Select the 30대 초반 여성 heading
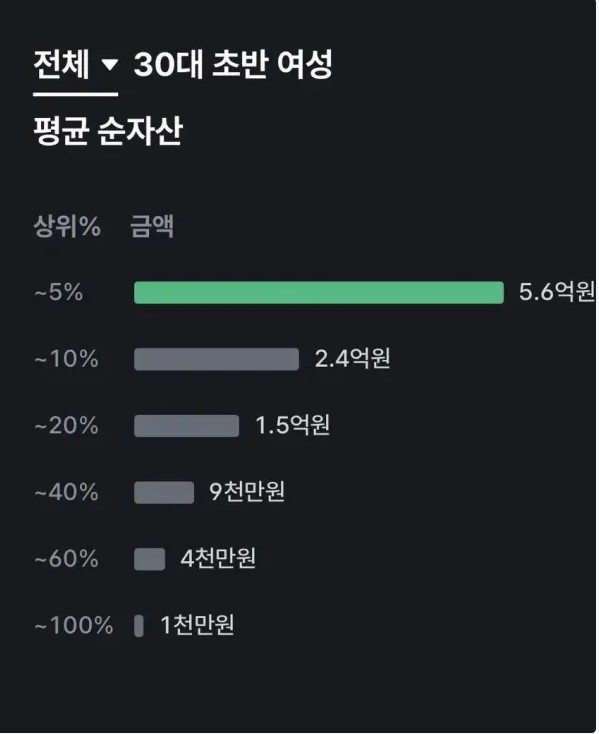 pos(233,64)
